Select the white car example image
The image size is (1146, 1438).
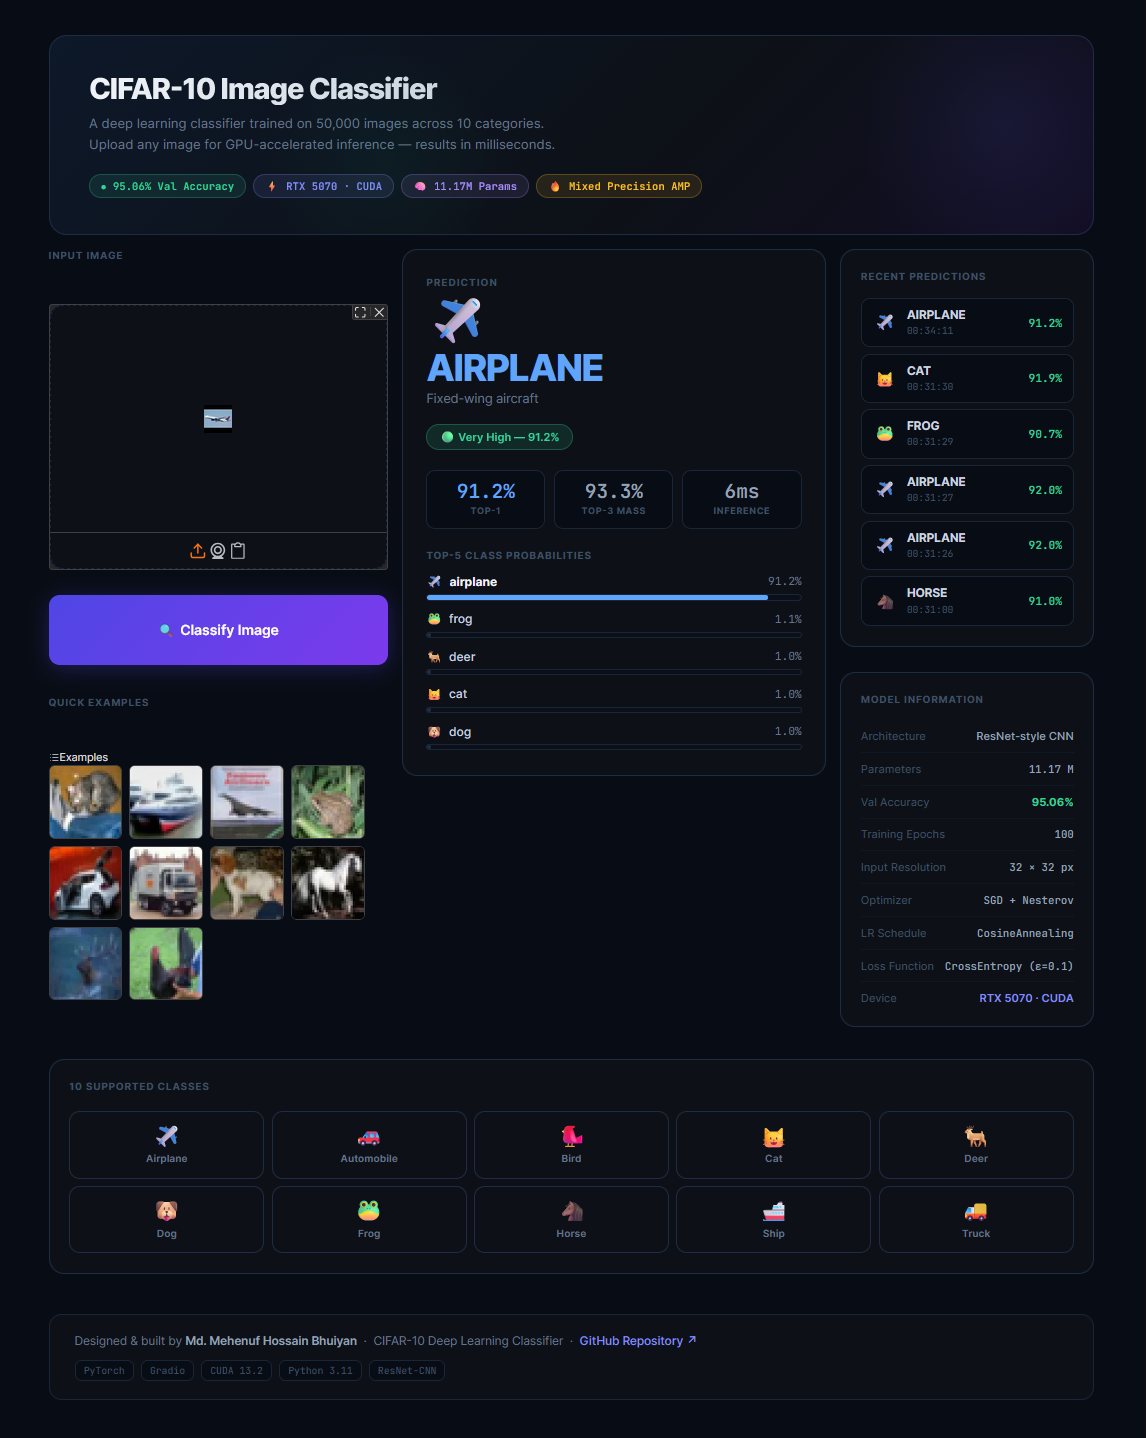coord(86,883)
